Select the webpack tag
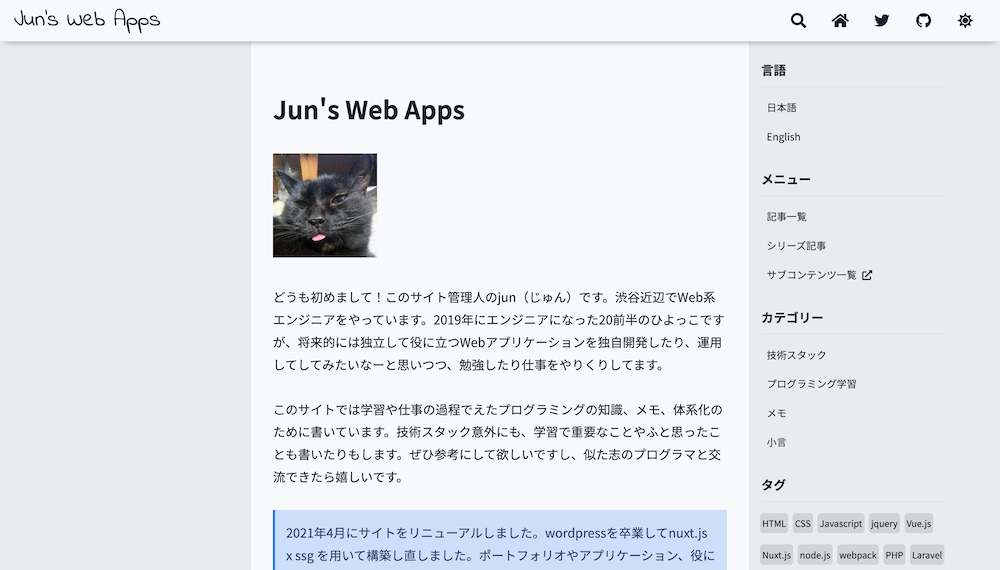This screenshot has width=1000, height=570. (858, 555)
